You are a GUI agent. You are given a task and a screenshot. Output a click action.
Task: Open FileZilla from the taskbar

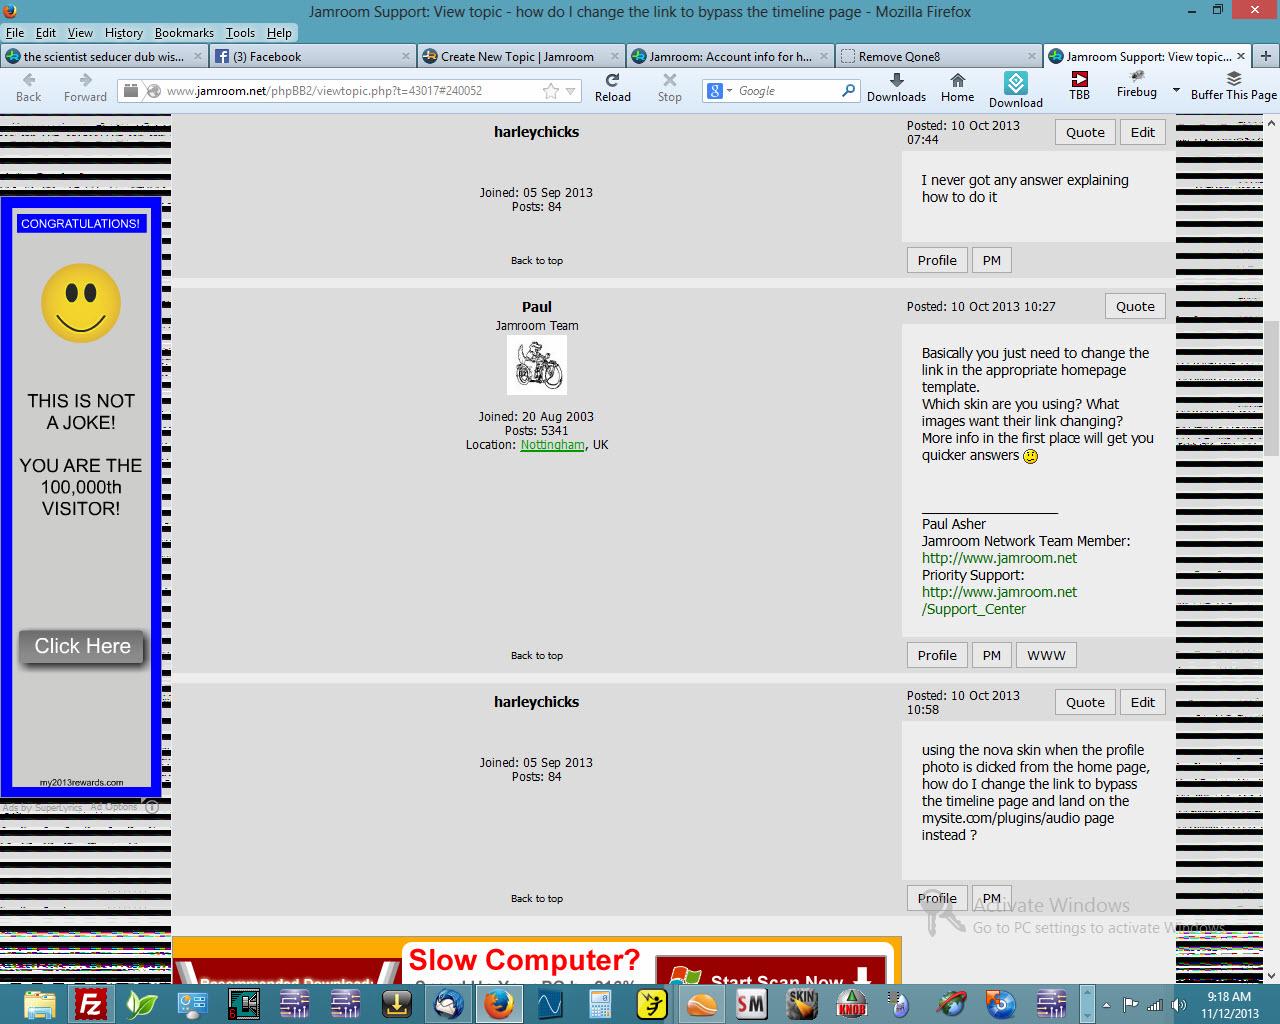point(92,1003)
